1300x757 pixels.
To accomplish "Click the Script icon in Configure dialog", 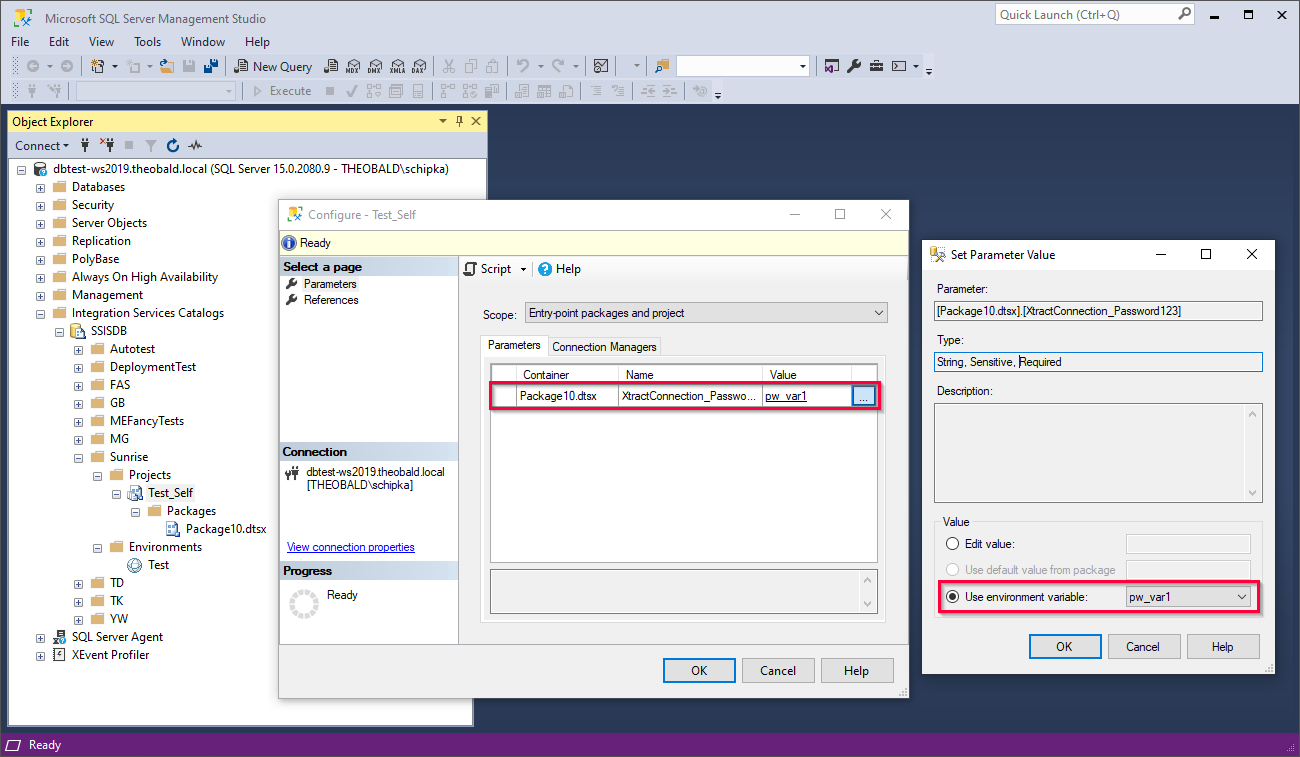I will pos(471,269).
